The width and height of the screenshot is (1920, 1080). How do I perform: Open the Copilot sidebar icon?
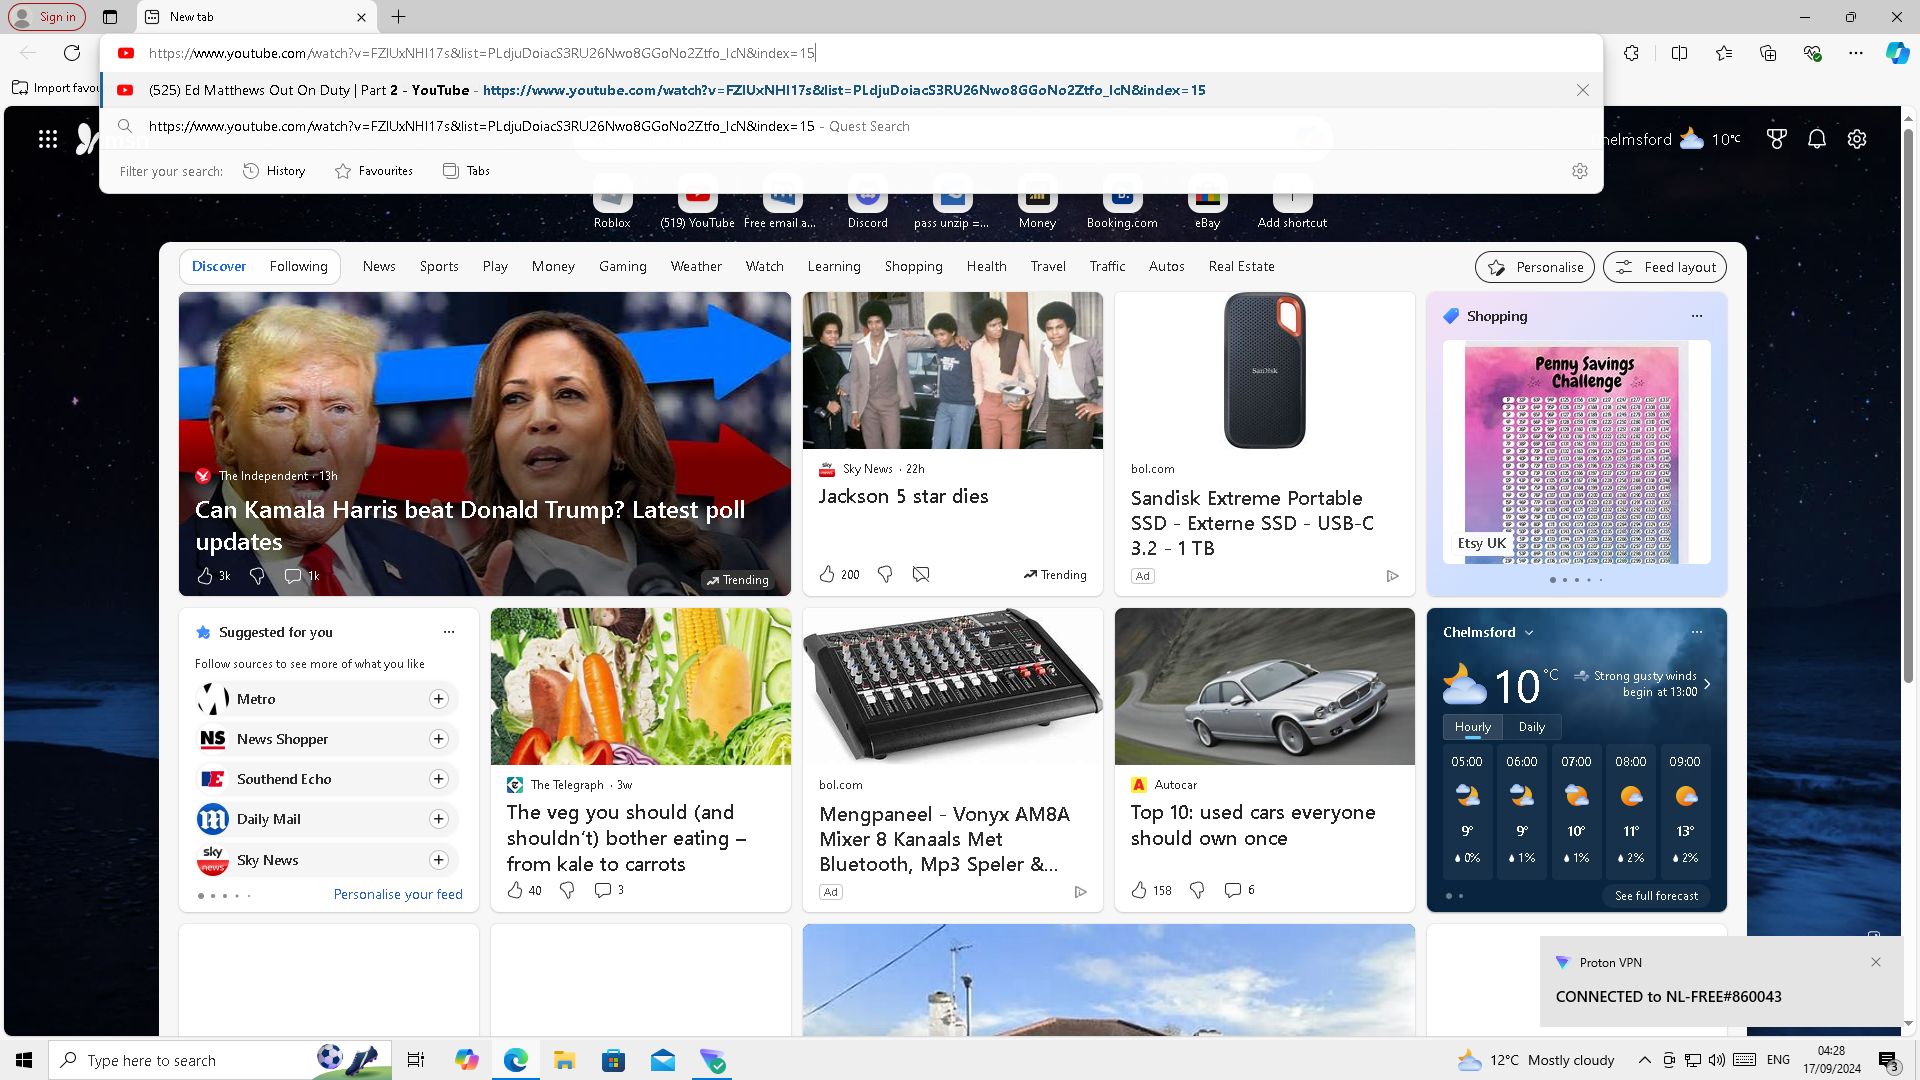coord(1897,53)
